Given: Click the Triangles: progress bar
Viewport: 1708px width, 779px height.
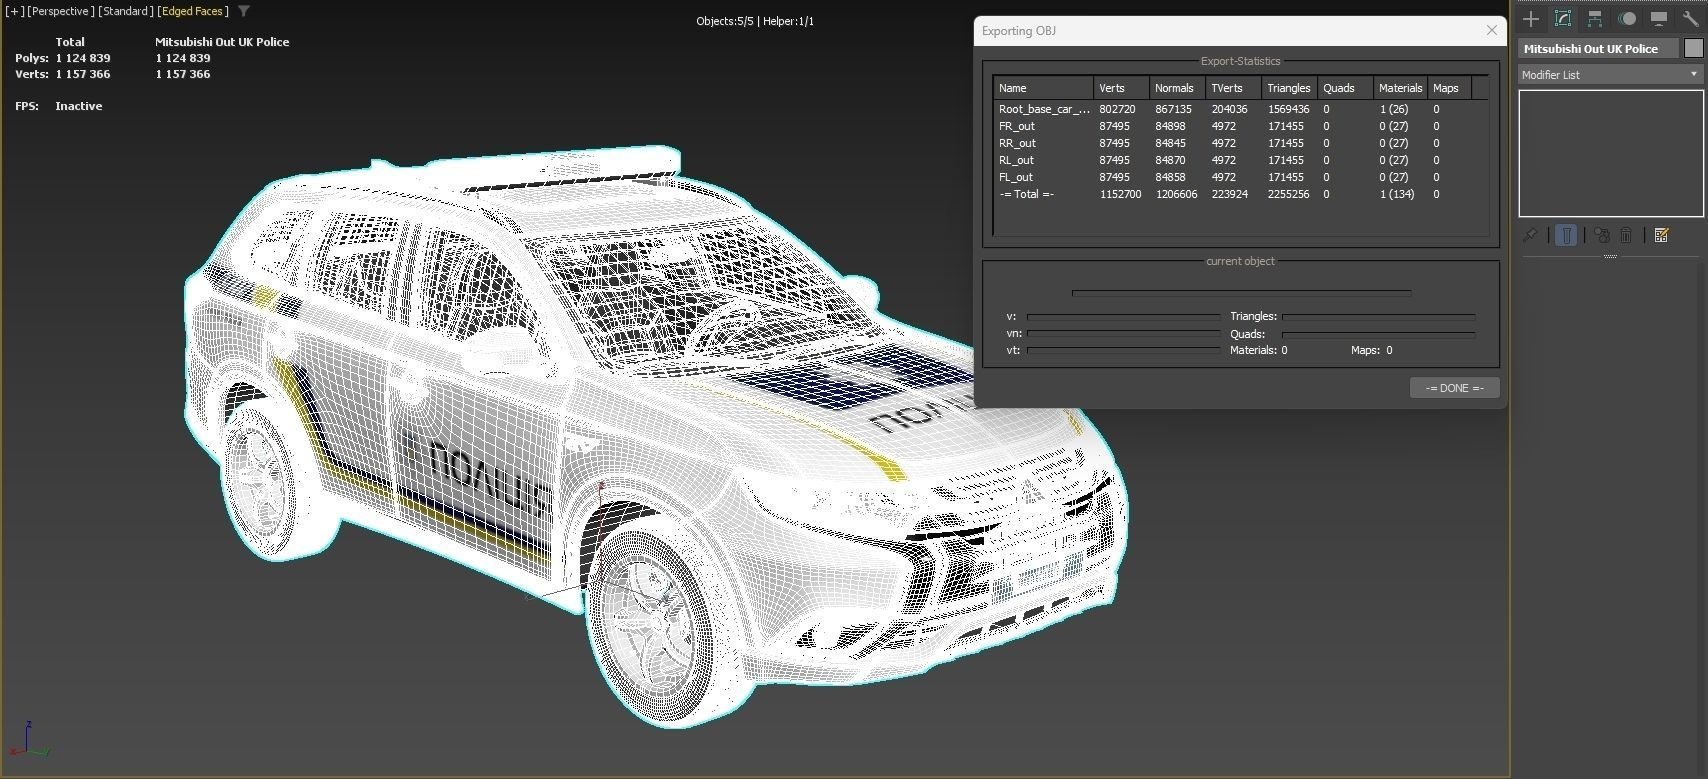Looking at the screenshot, I should tap(1379, 316).
